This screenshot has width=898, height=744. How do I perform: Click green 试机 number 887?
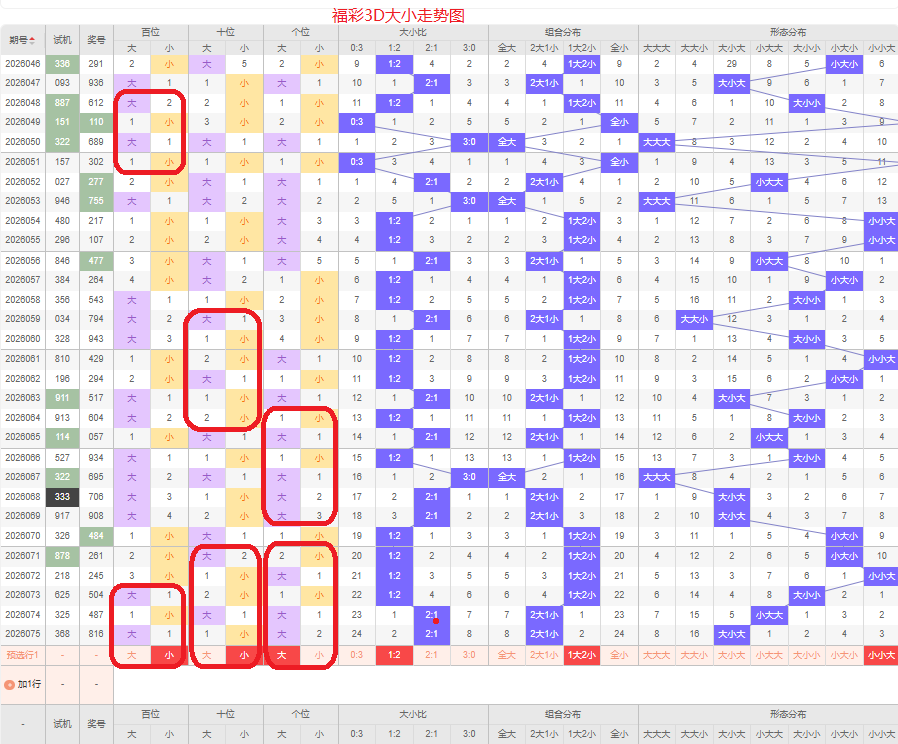coord(62,103)
